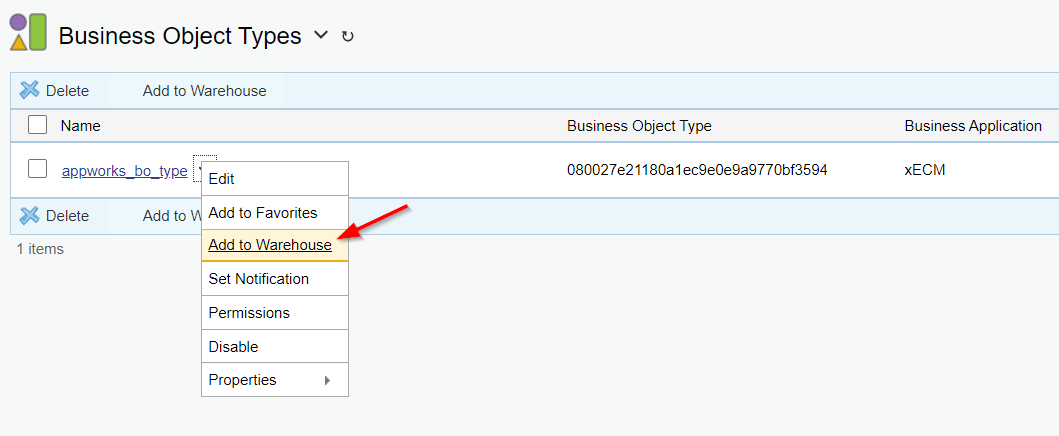The image size is (1059, 436).
Task: Expand the Business Object Types title dropdown
Action: (x=321, y=35)
